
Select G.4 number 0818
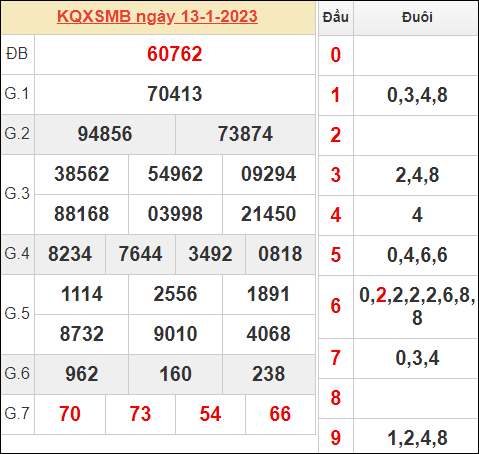280,254
